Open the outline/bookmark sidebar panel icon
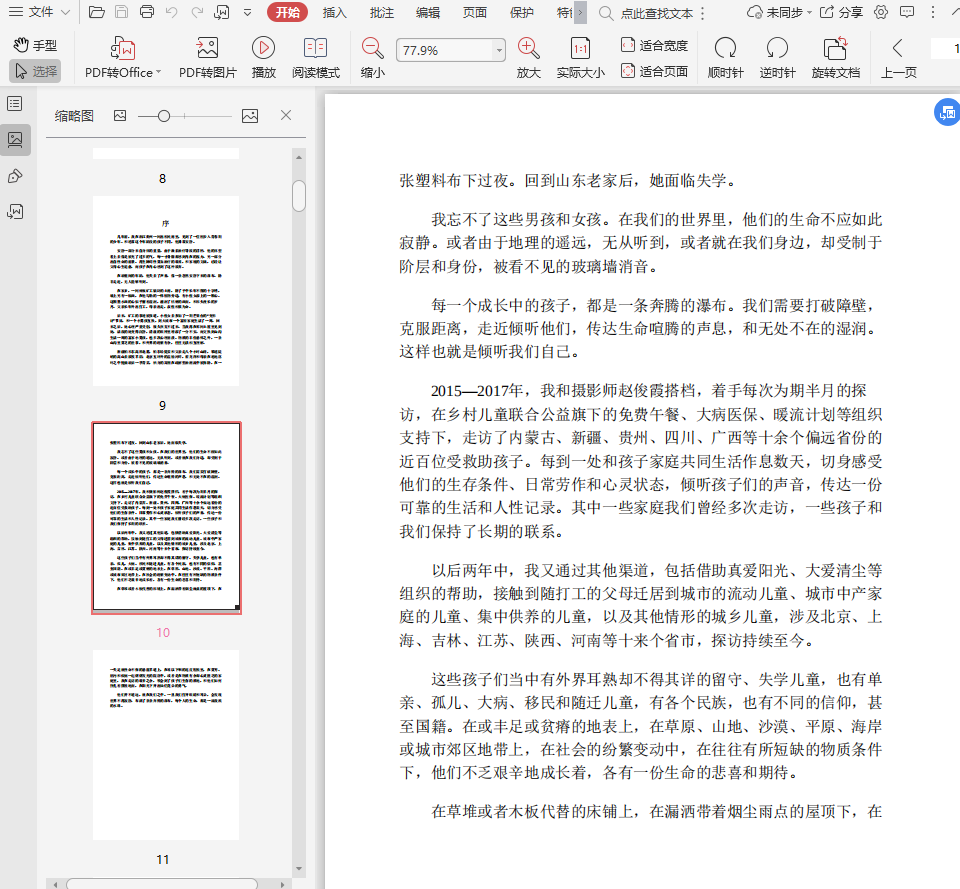 point(15,103)
